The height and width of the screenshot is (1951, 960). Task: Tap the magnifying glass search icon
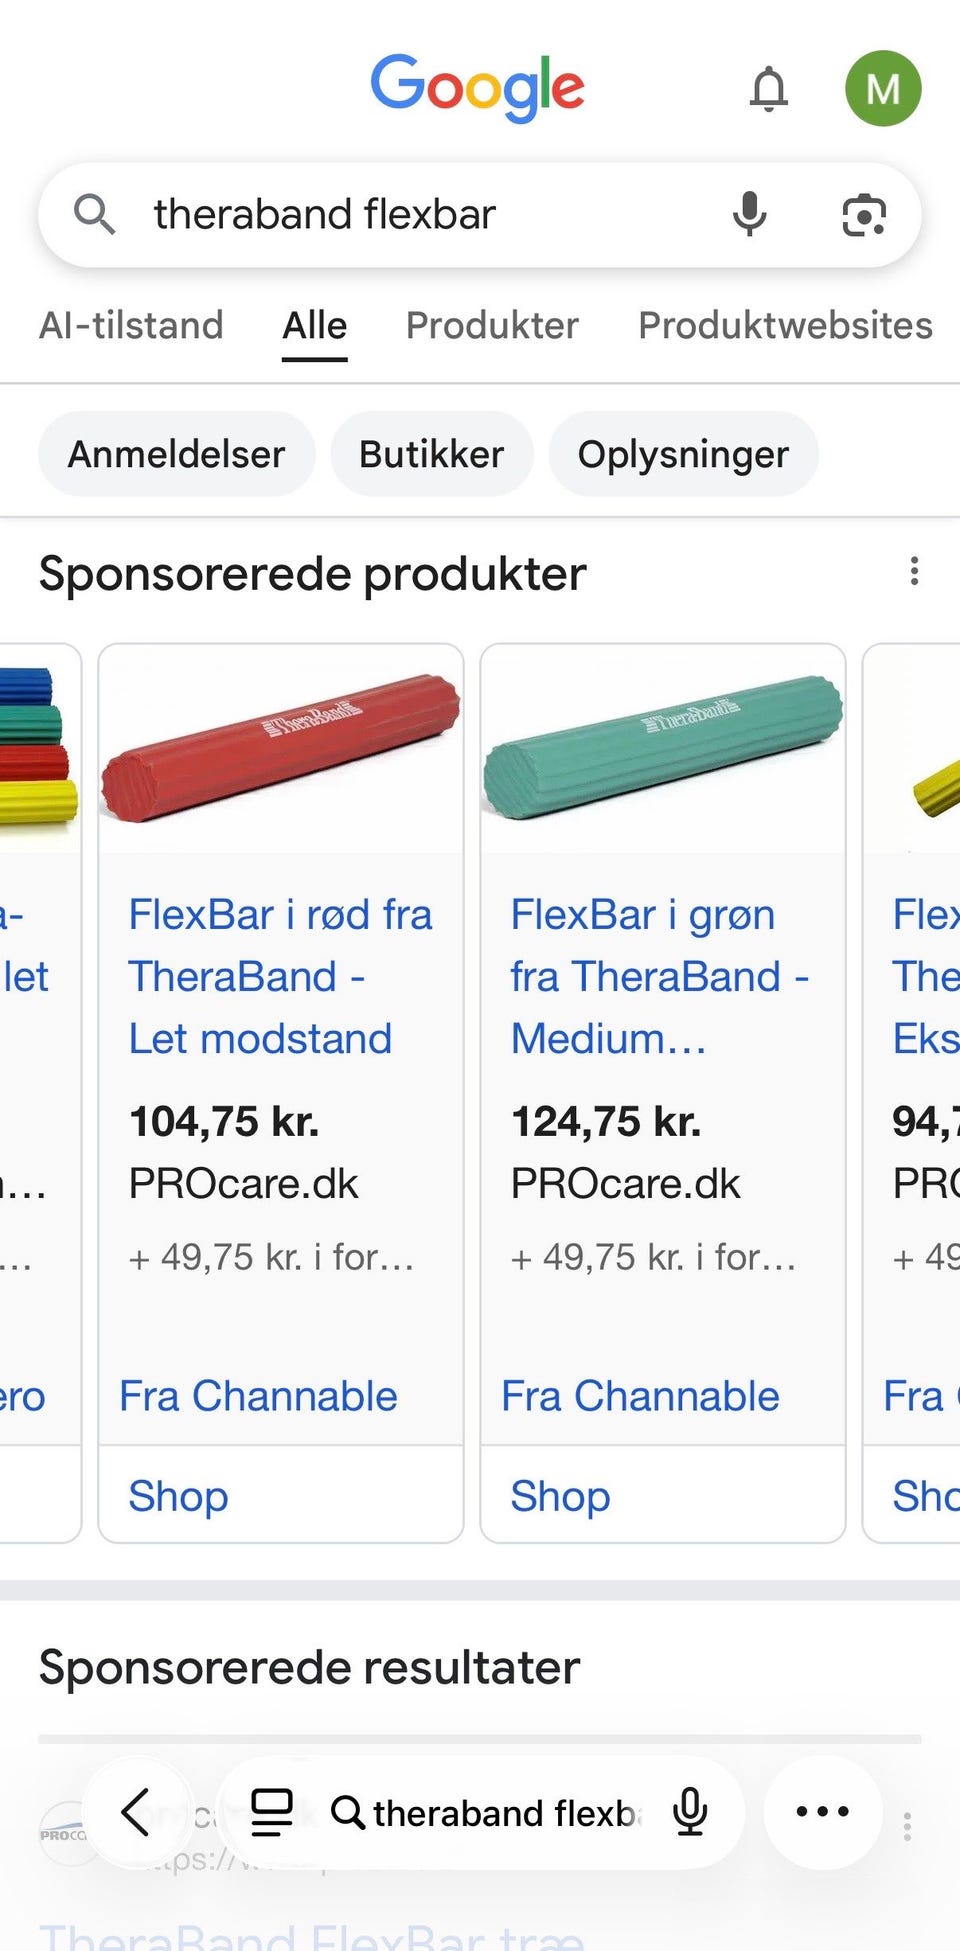point(95,215)
